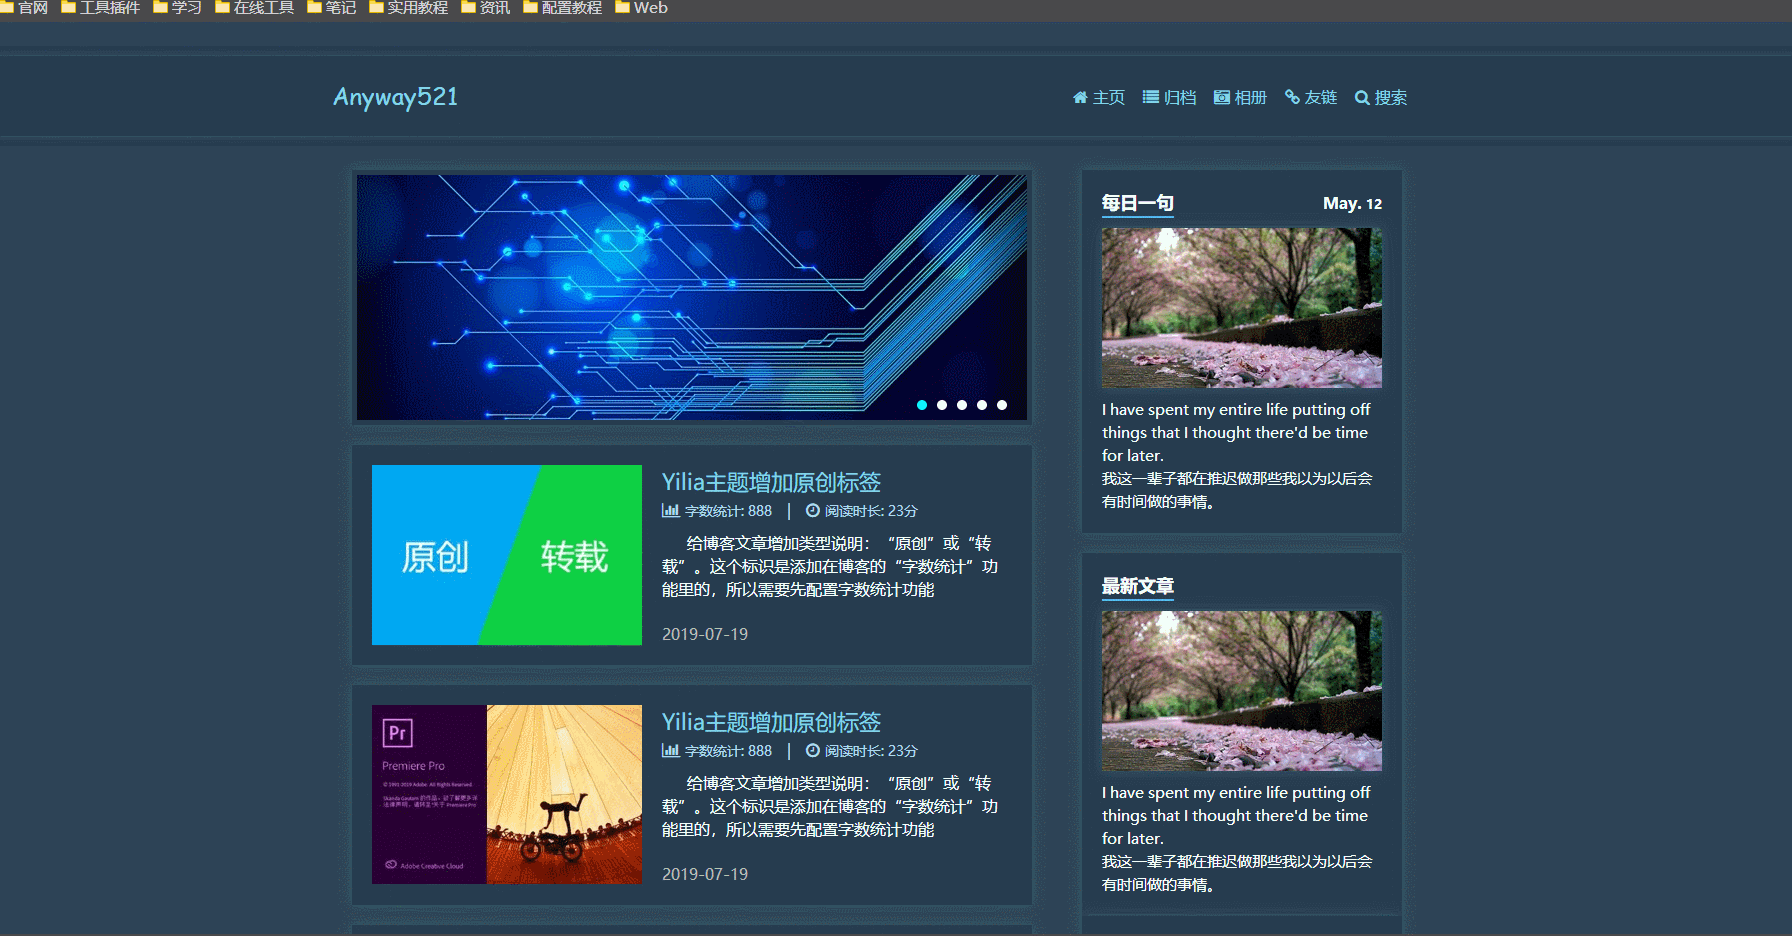Open the 搜索 search page
The height and width of the screenshot is (936, 1792).
coord(1391,97)
